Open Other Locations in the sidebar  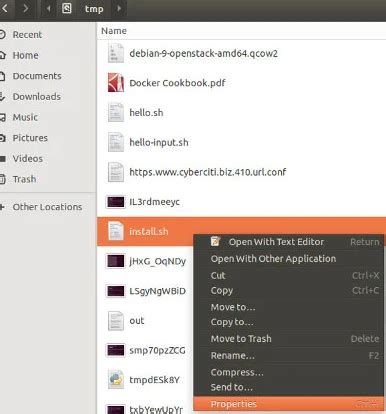click(47, 207)
